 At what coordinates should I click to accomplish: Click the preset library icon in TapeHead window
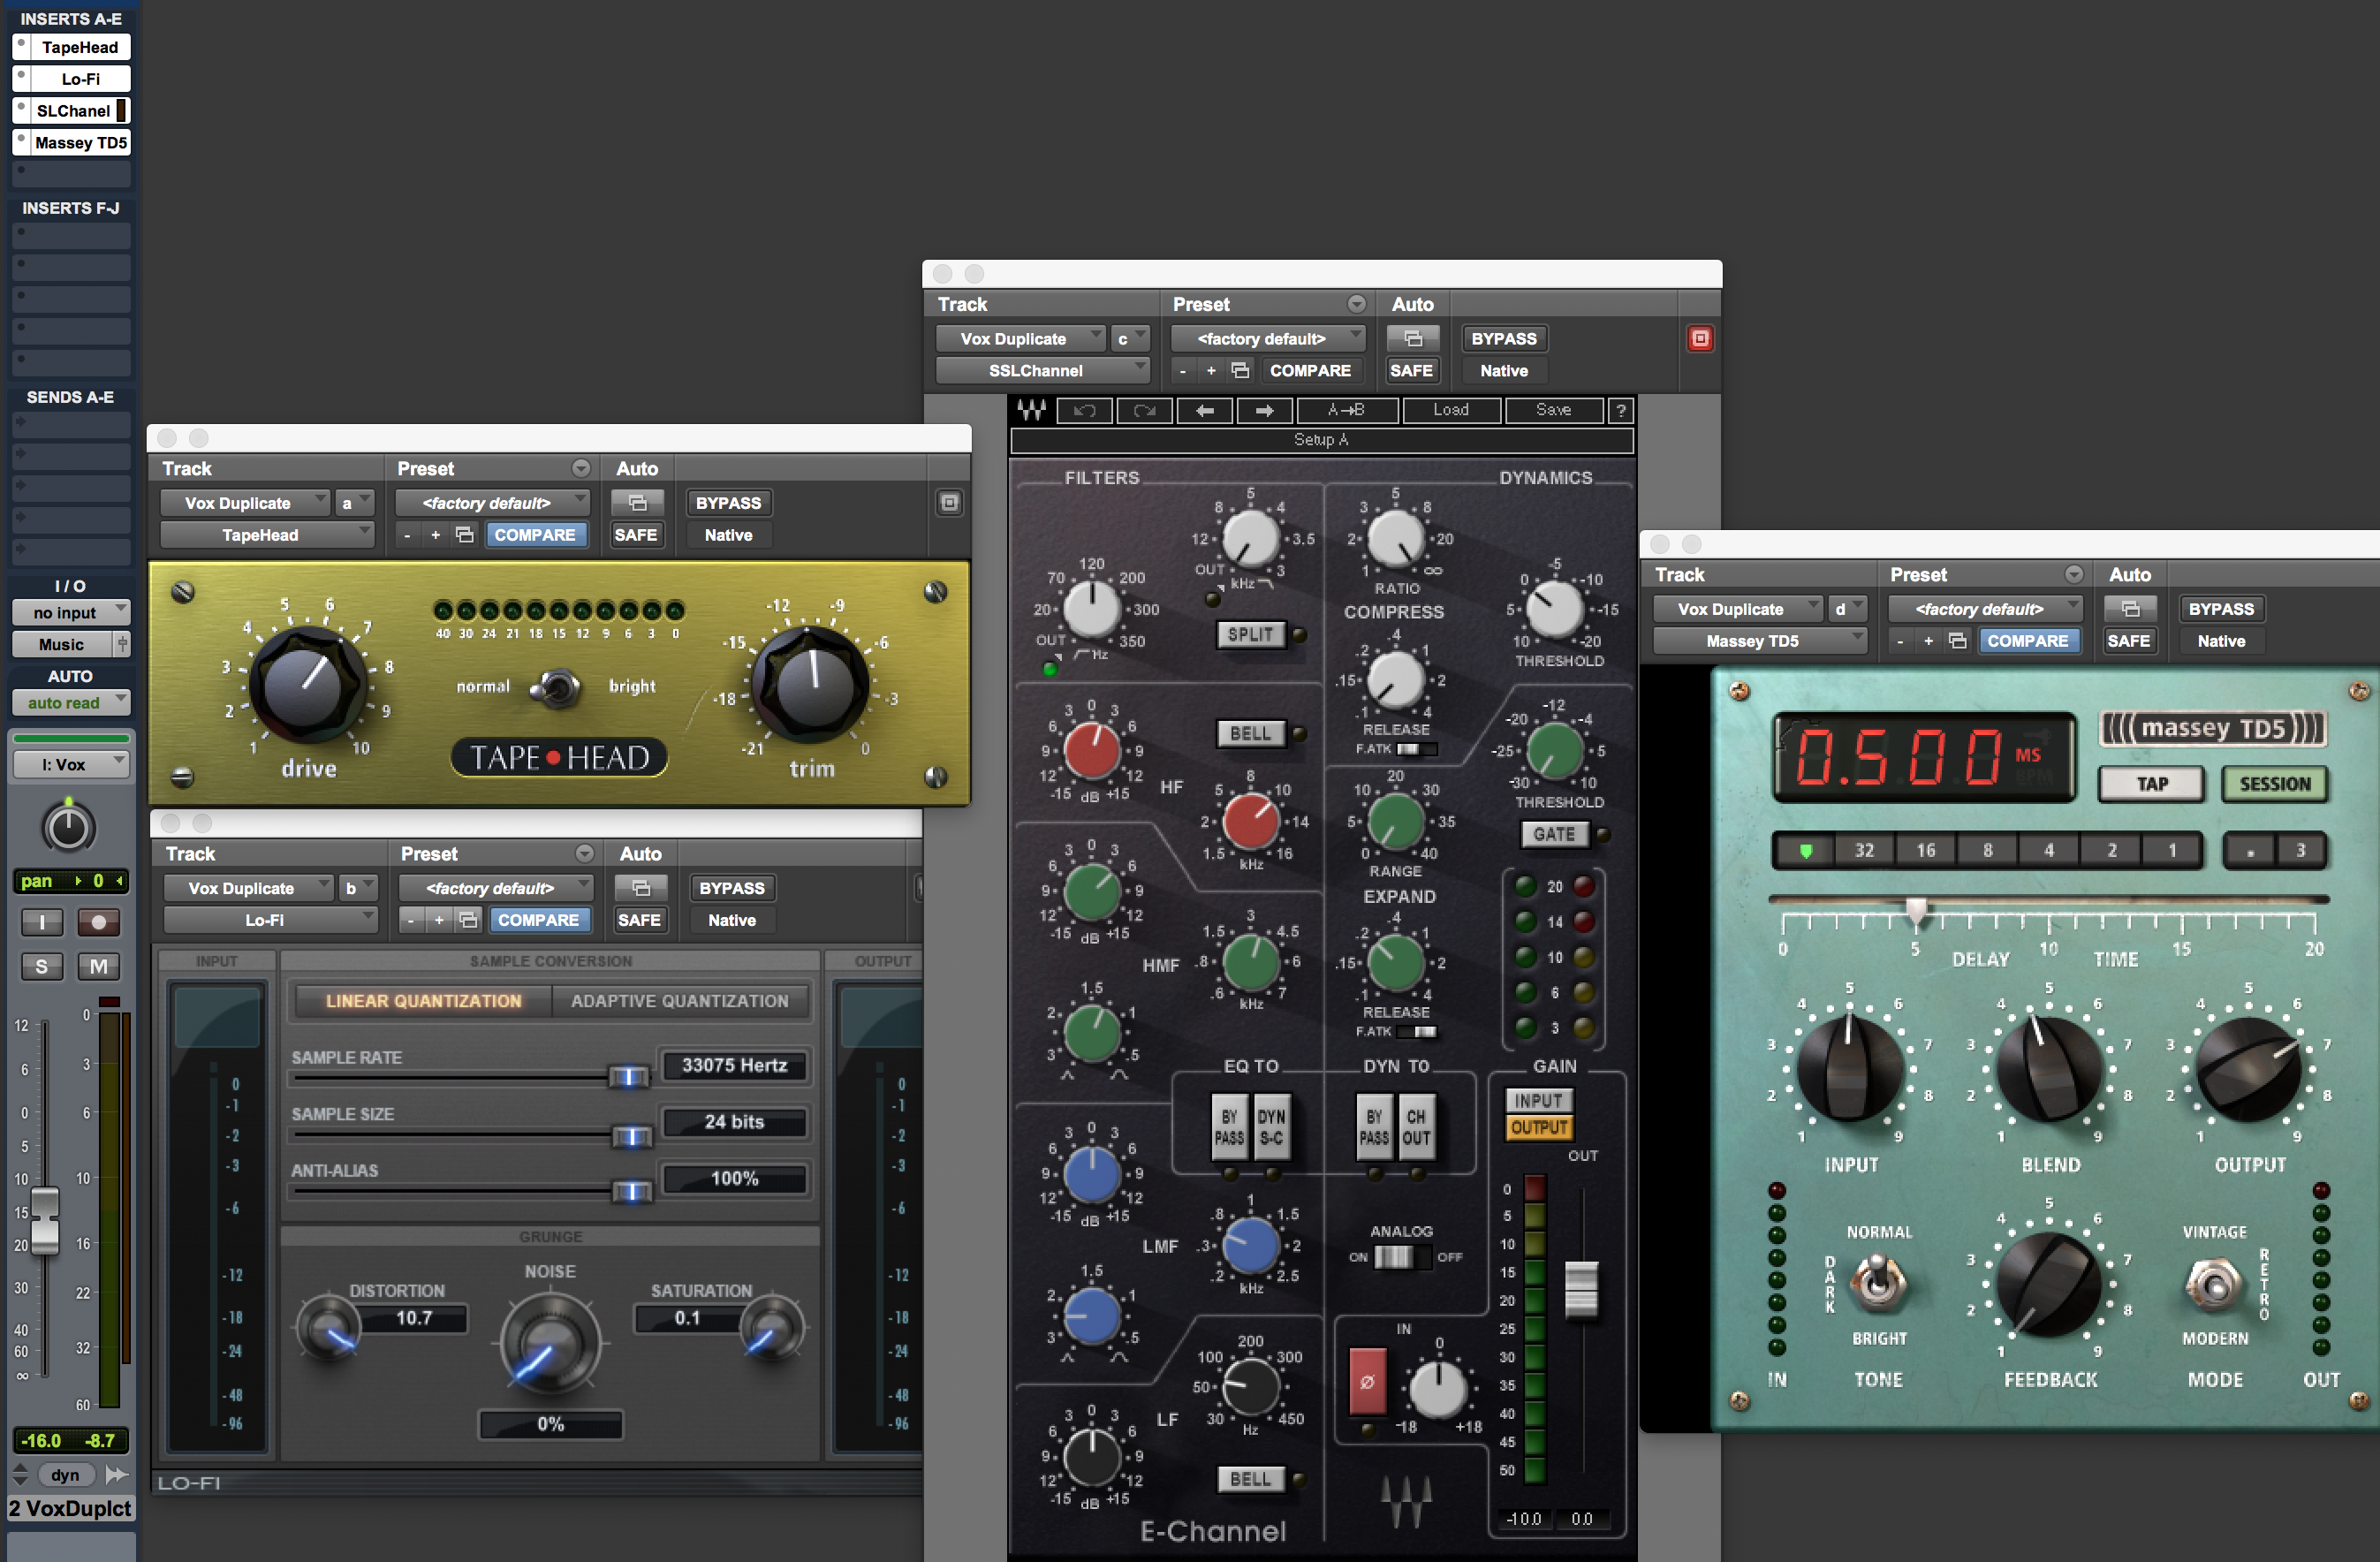tap(464, 535)
